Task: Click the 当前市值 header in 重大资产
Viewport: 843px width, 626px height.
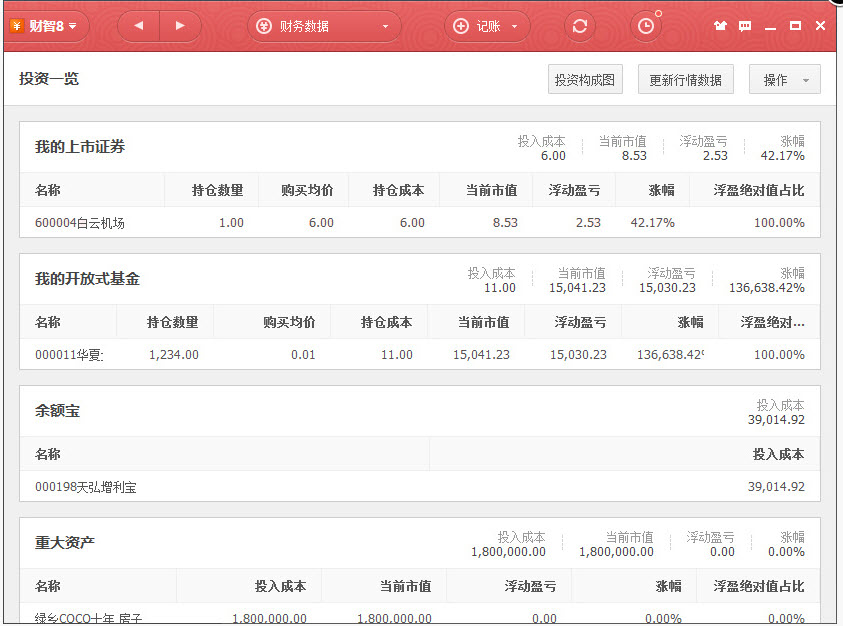Action: pos(406,586)
